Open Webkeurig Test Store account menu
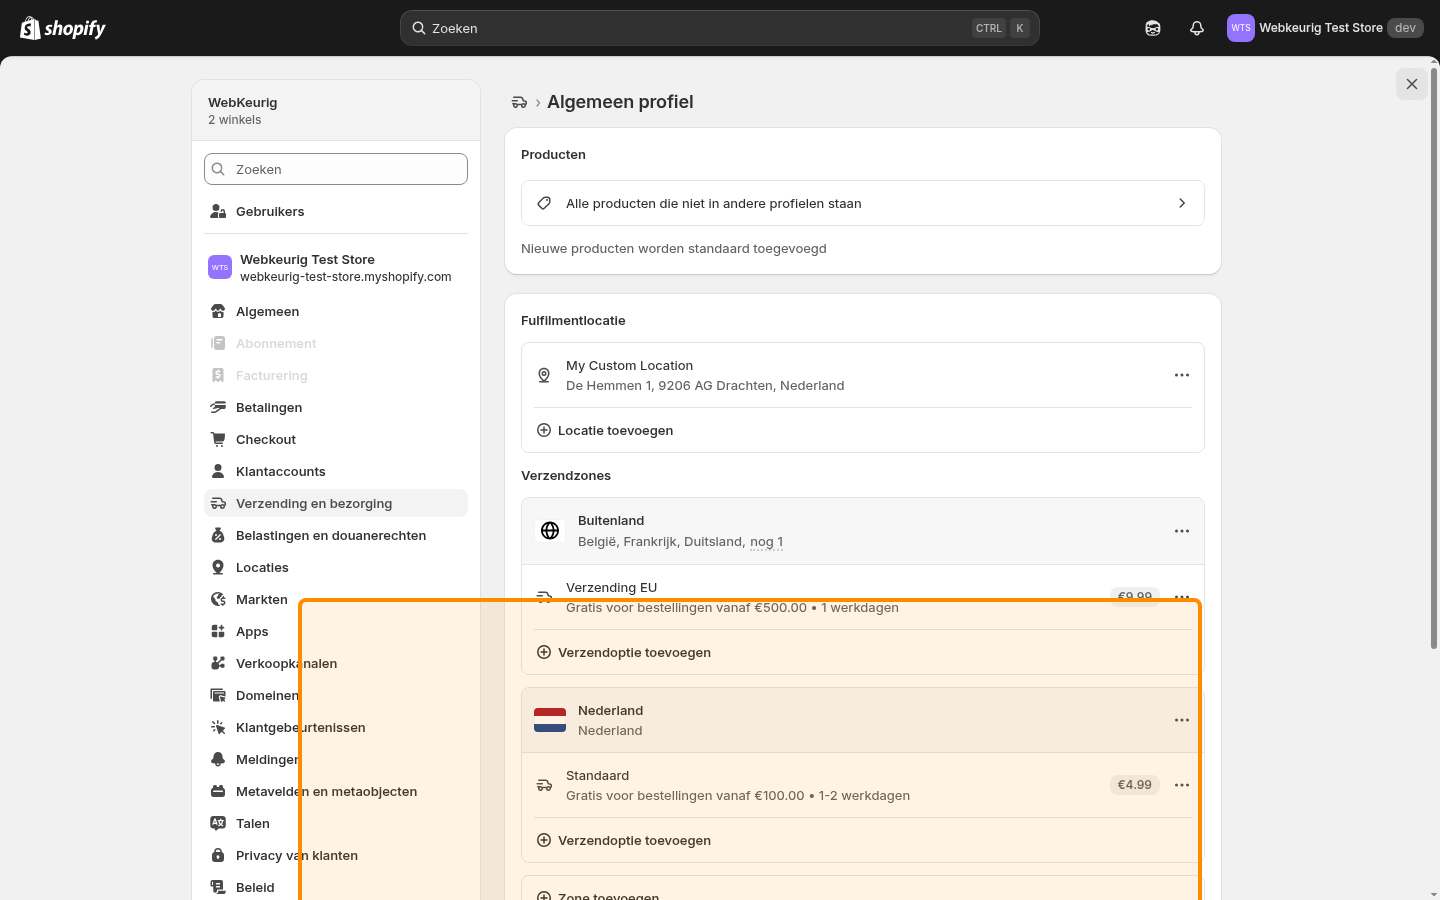 [1325, 28]
